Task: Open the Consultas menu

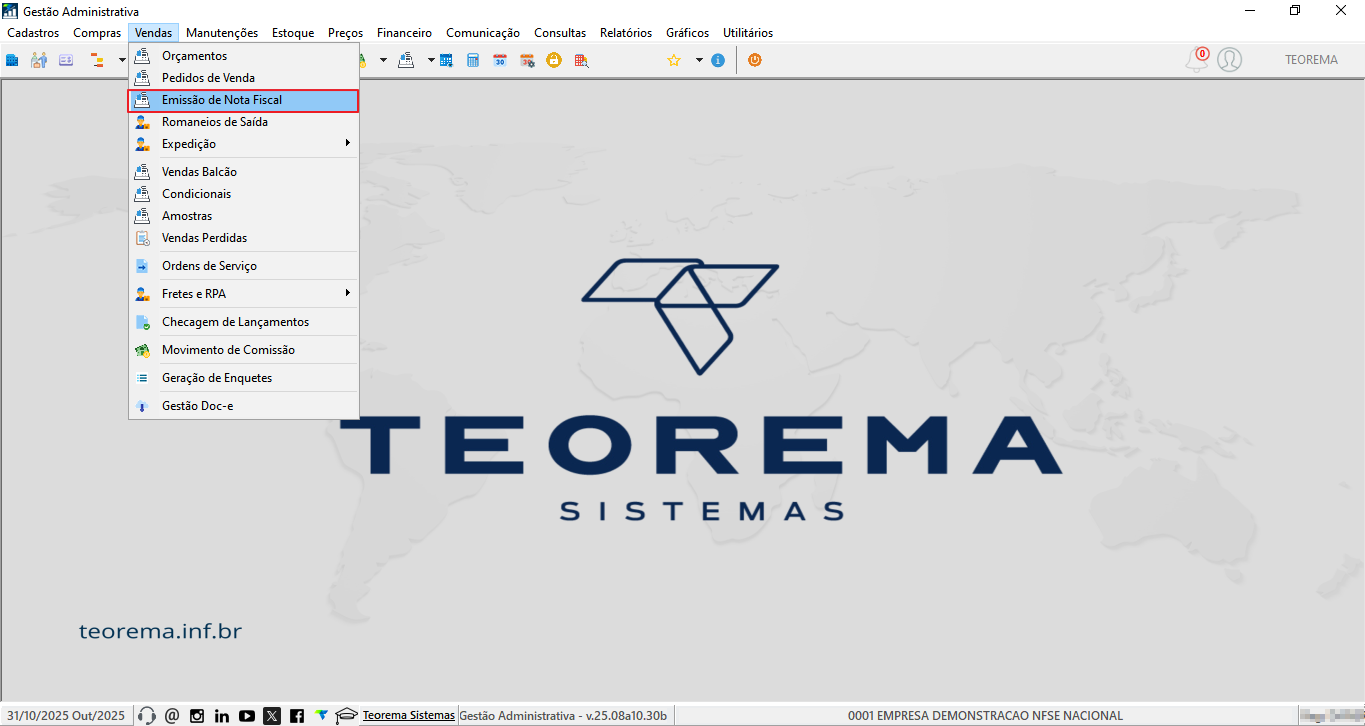Action: [560, 33]
